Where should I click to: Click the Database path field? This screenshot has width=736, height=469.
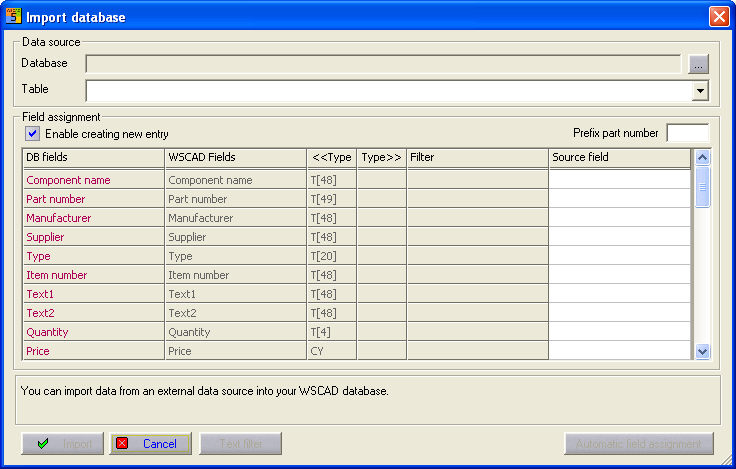[x=383, y=64]
